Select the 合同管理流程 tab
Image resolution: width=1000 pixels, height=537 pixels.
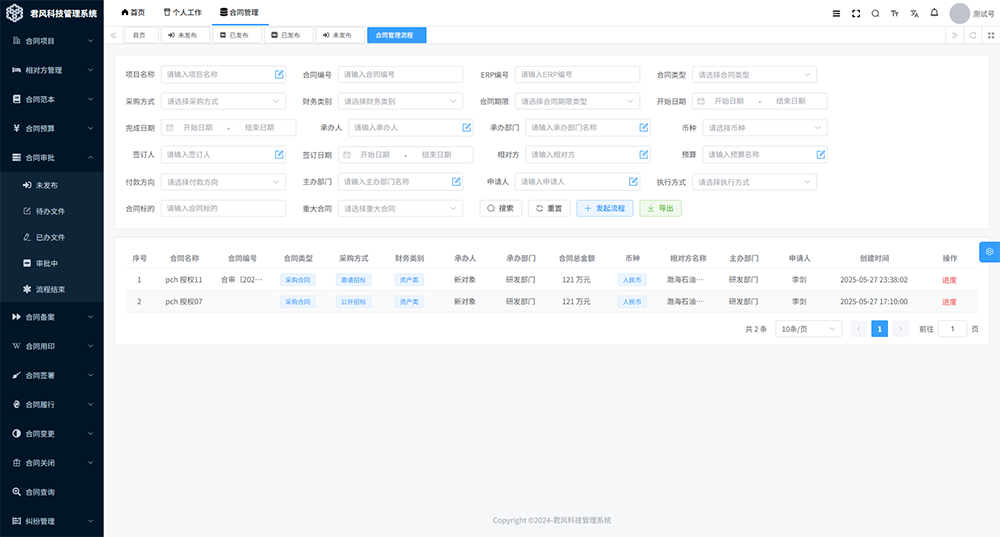pyautogui.click(x=396, y=35)
